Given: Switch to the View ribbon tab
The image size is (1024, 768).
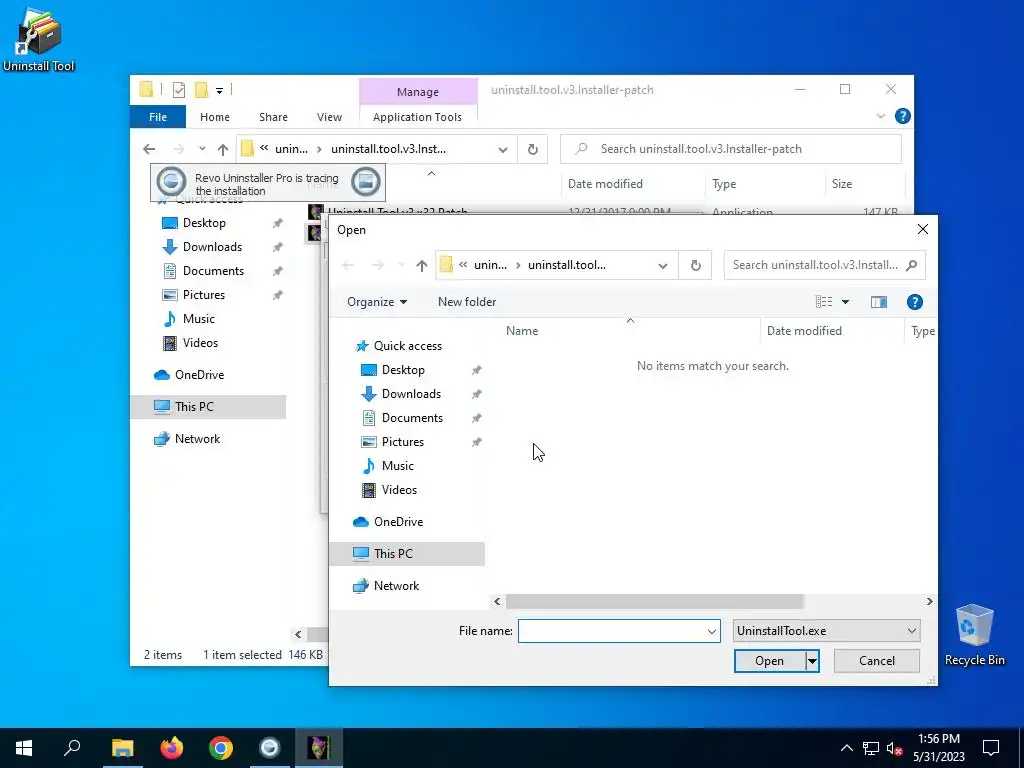Looking at the screenshot, I should tap(329, 117).
